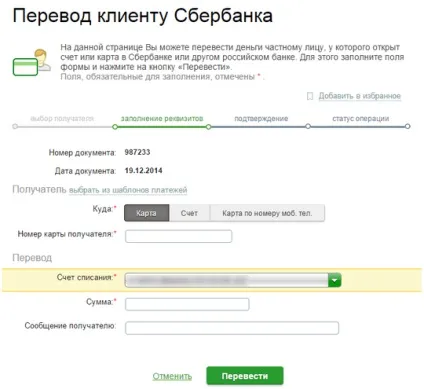Select the статус операции step label

point(360,118)
